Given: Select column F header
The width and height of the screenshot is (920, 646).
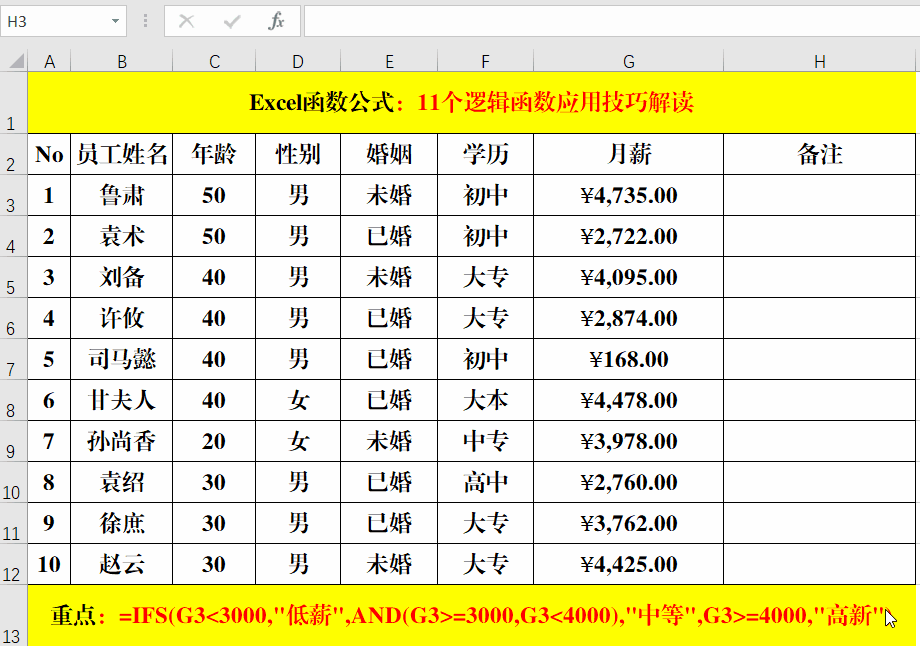Looking at the screenshot, I should [x=485, y=61].
